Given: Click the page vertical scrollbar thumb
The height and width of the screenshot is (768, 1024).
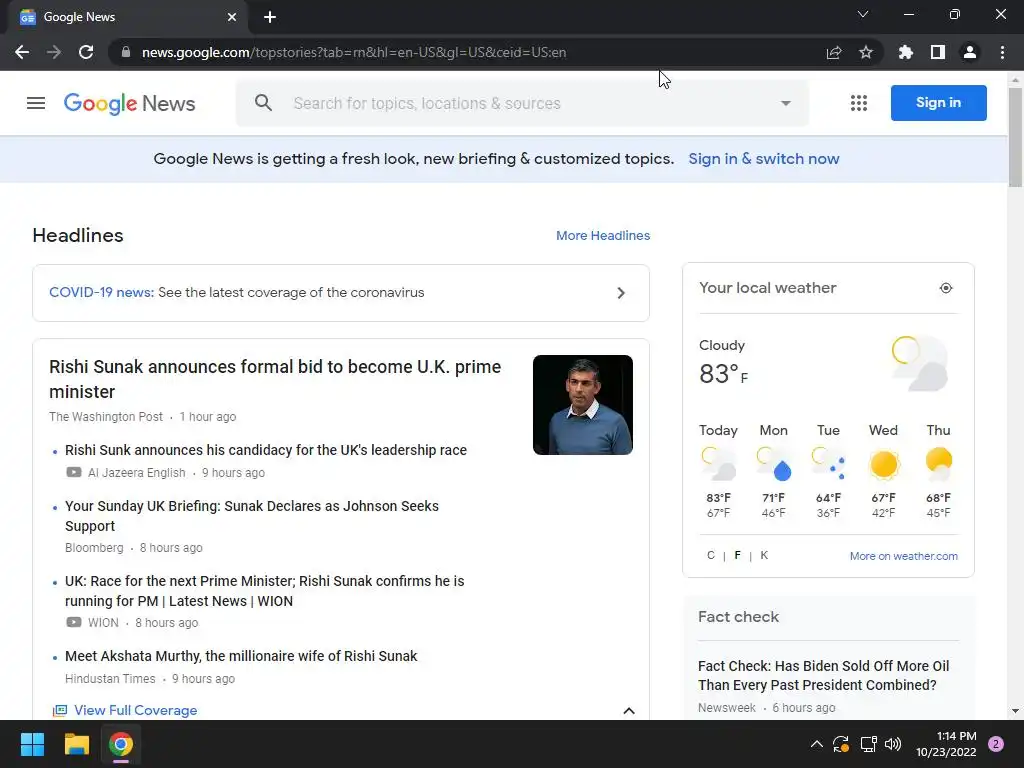Looking at the screenshot, I should pos(1015,137).
